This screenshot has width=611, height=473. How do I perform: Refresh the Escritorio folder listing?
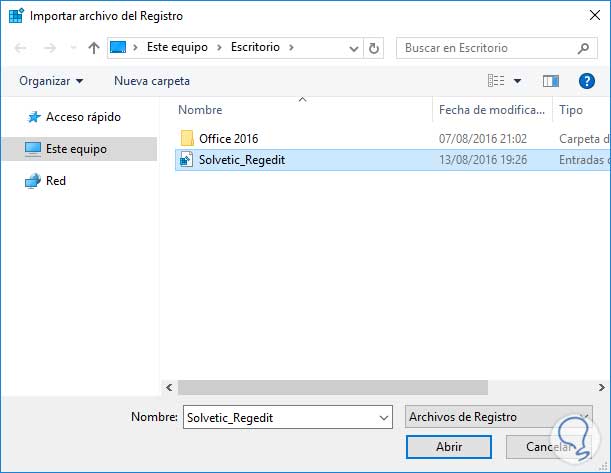(x=374, y=48)
